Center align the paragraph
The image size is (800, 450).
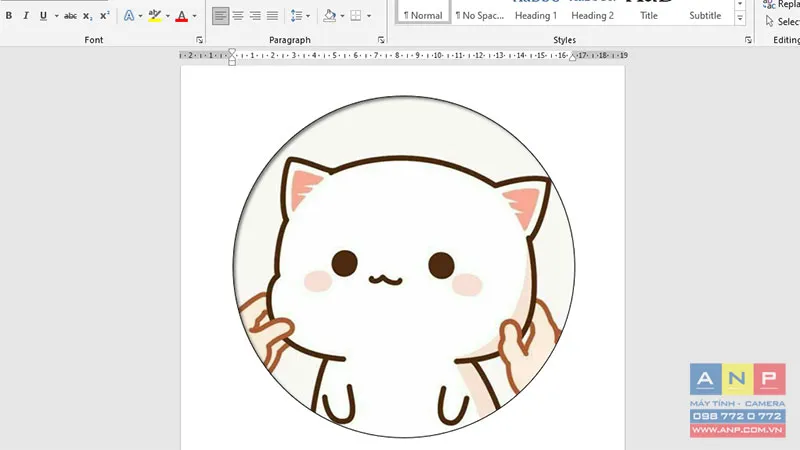click(238, 16)
